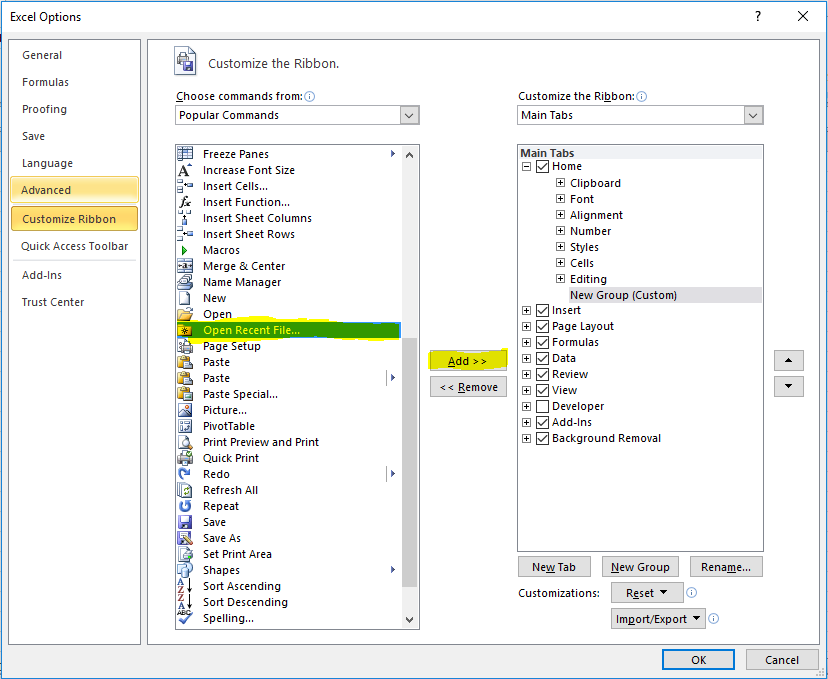
Task: Toggle the Formulas tab checkbox
Action: point(542,342)
